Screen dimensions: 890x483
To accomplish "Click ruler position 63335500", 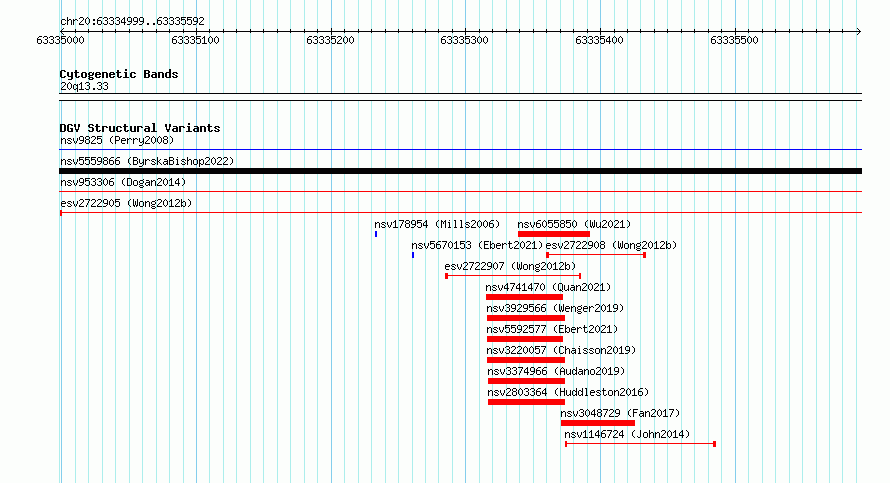I will click(734, 40).
